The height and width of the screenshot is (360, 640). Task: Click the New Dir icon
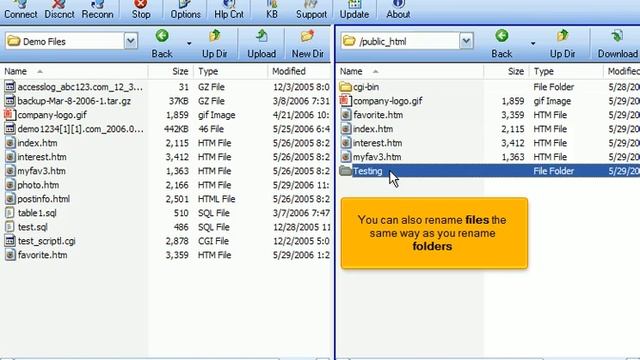(x=308, y=36)
